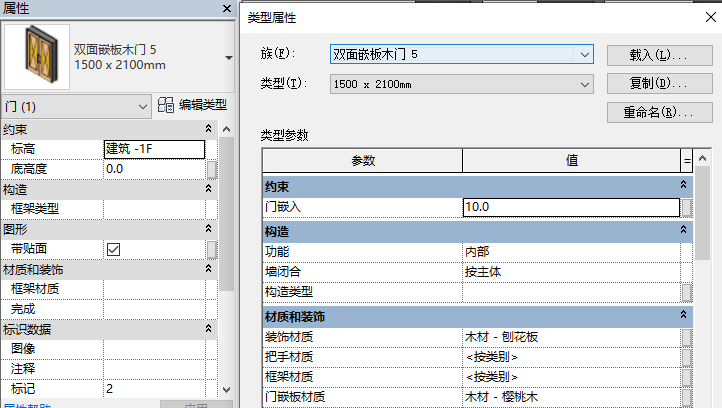The height and width of the screenshot is (408, 722).
Task: Click the 注释 value field
Action: [x=154, y=368]
